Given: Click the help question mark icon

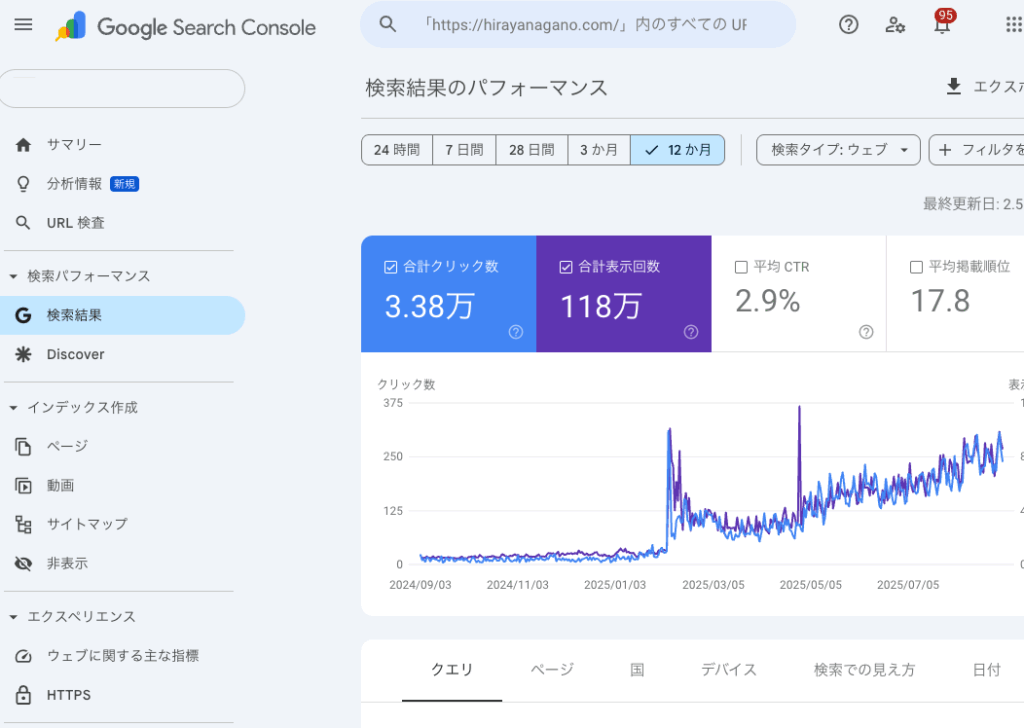Looking at the screenshot, I should click(848, 25).
